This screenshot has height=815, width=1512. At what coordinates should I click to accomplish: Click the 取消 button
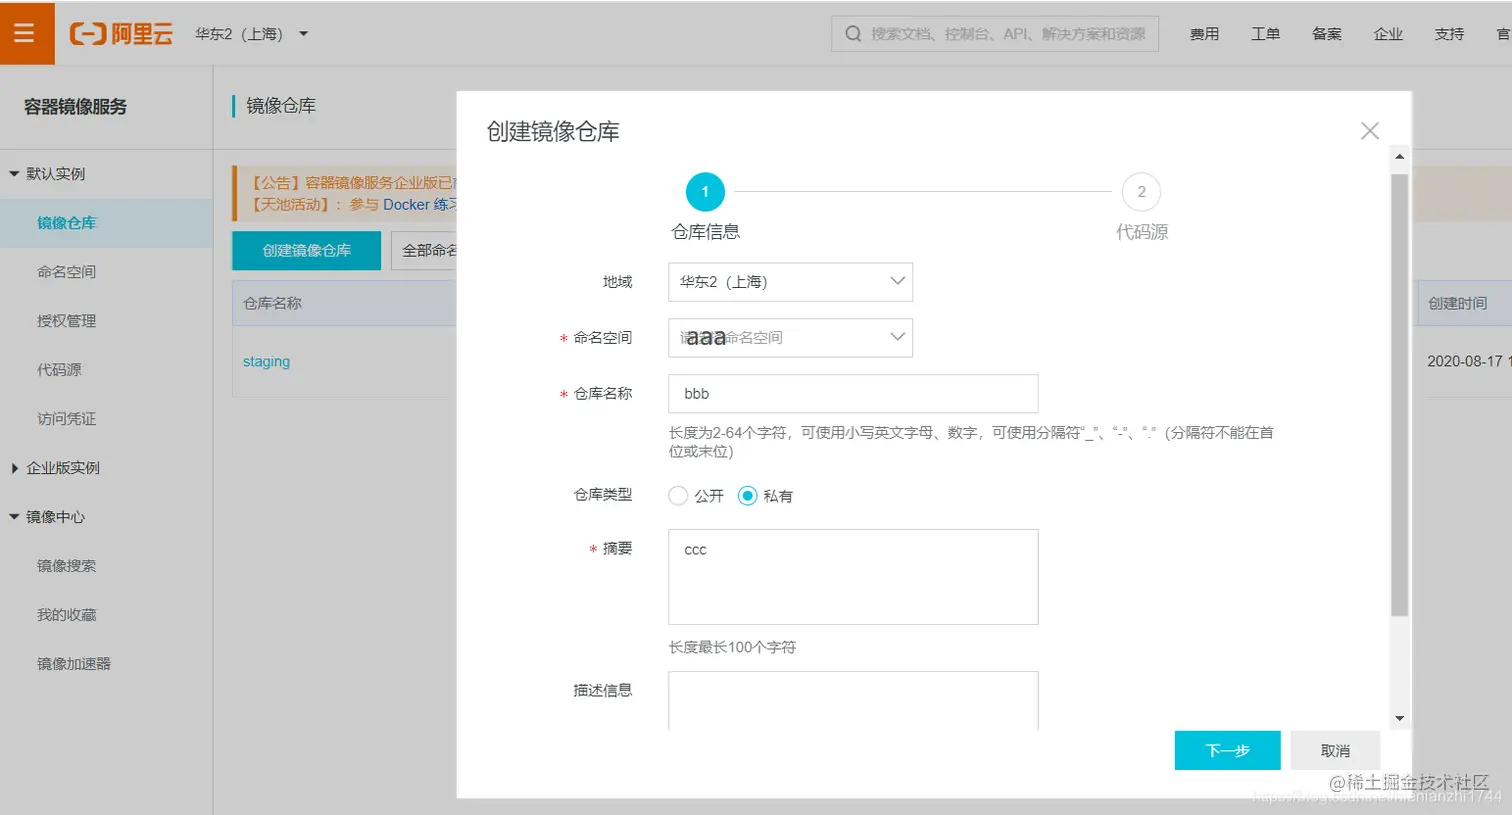(x=1335, y=750)
